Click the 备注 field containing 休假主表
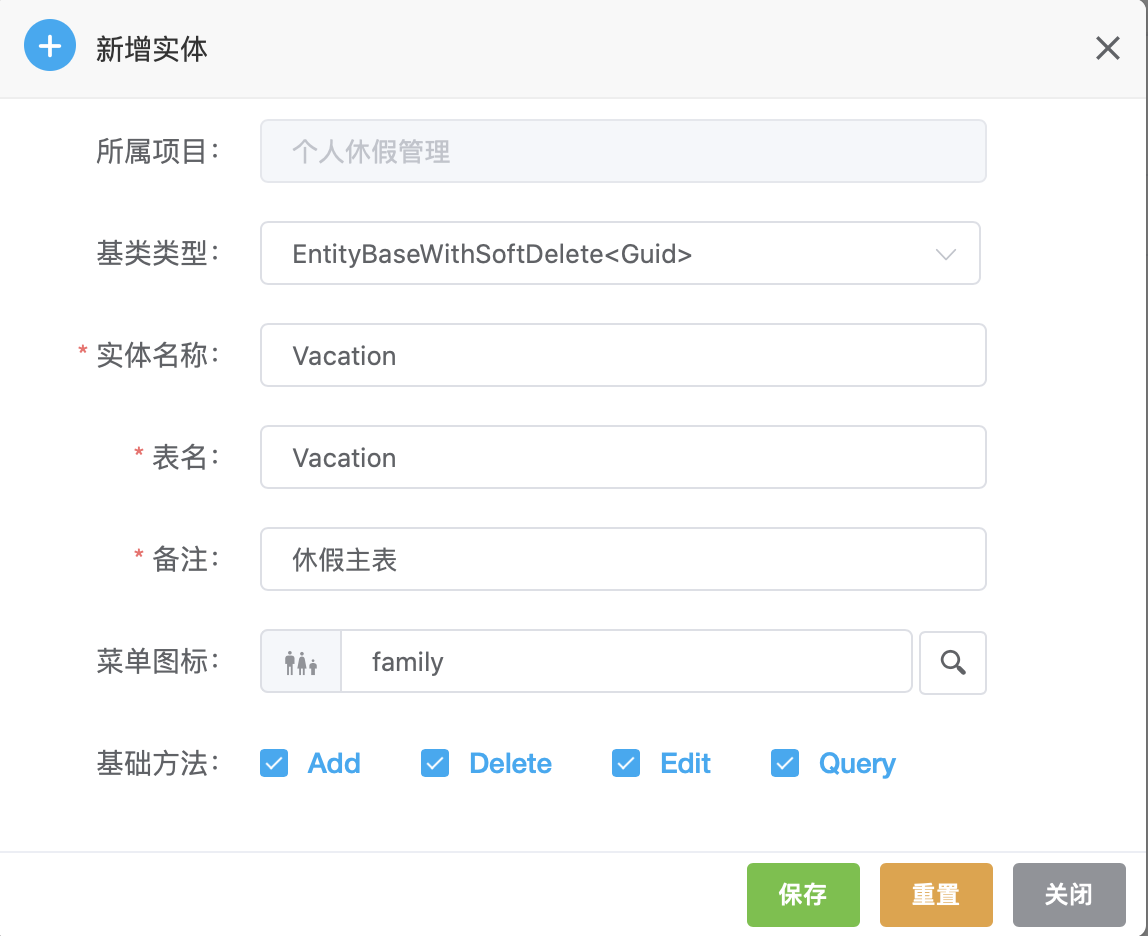 tap(623, 560)
